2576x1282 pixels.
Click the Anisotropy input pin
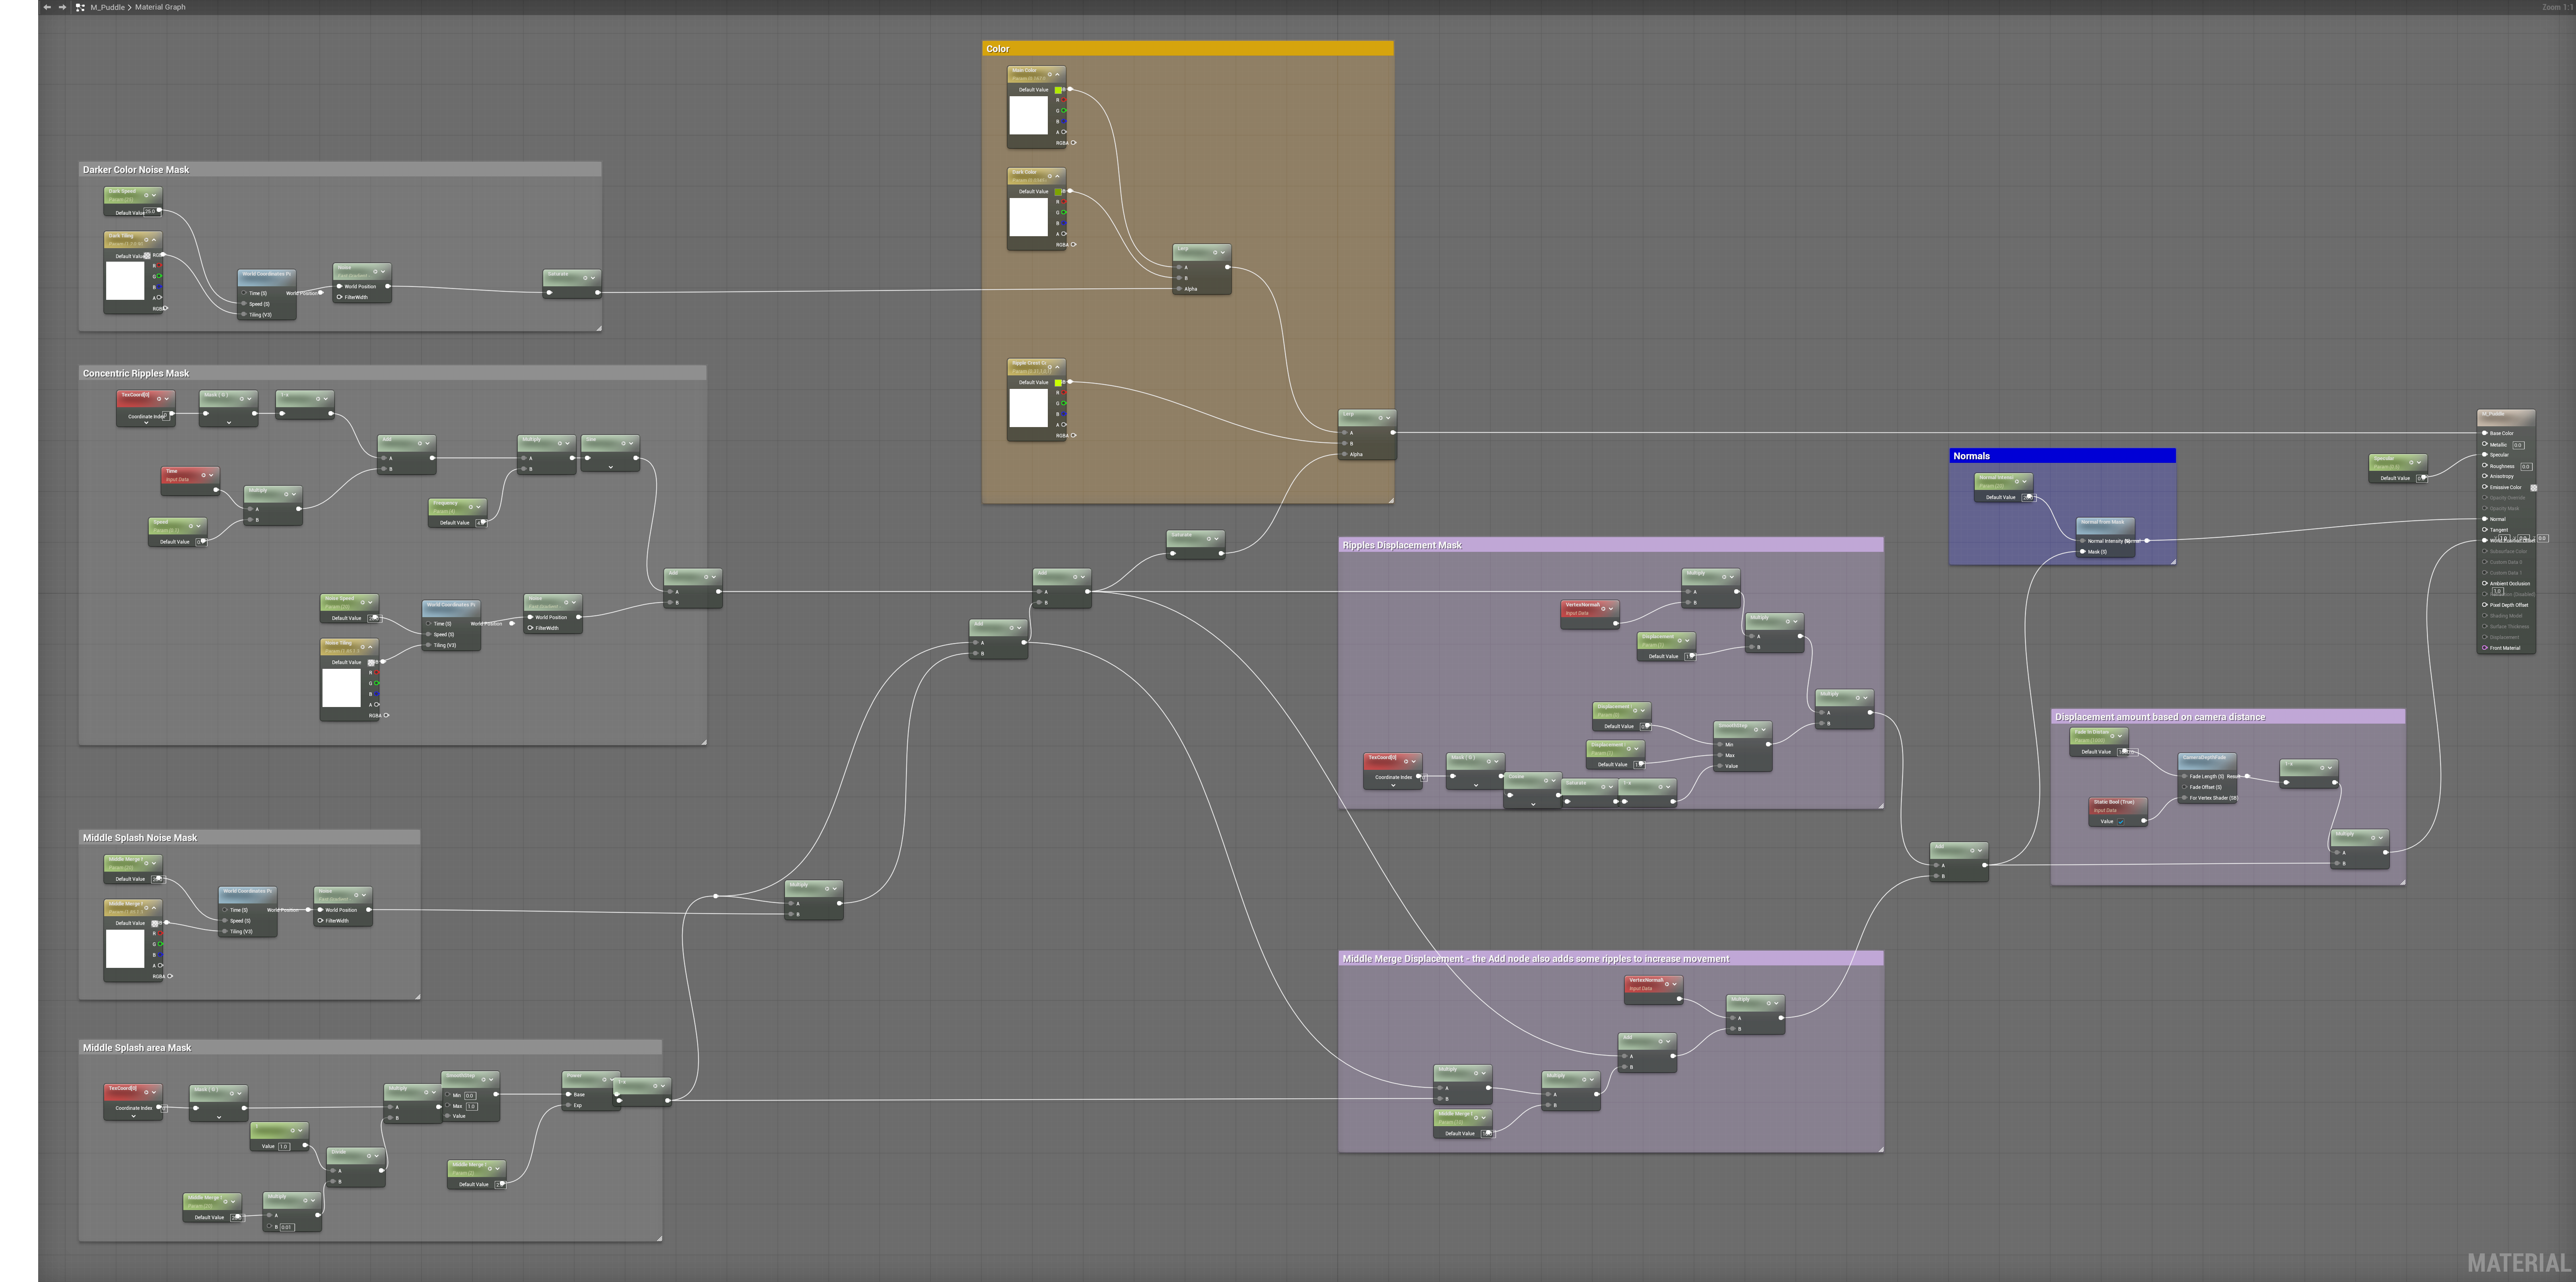[2485, 476]
